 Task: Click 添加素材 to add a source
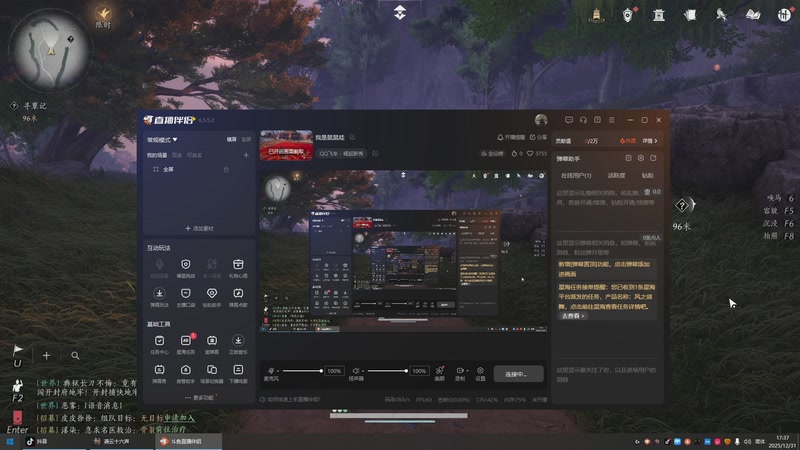(x=199, y=229)
